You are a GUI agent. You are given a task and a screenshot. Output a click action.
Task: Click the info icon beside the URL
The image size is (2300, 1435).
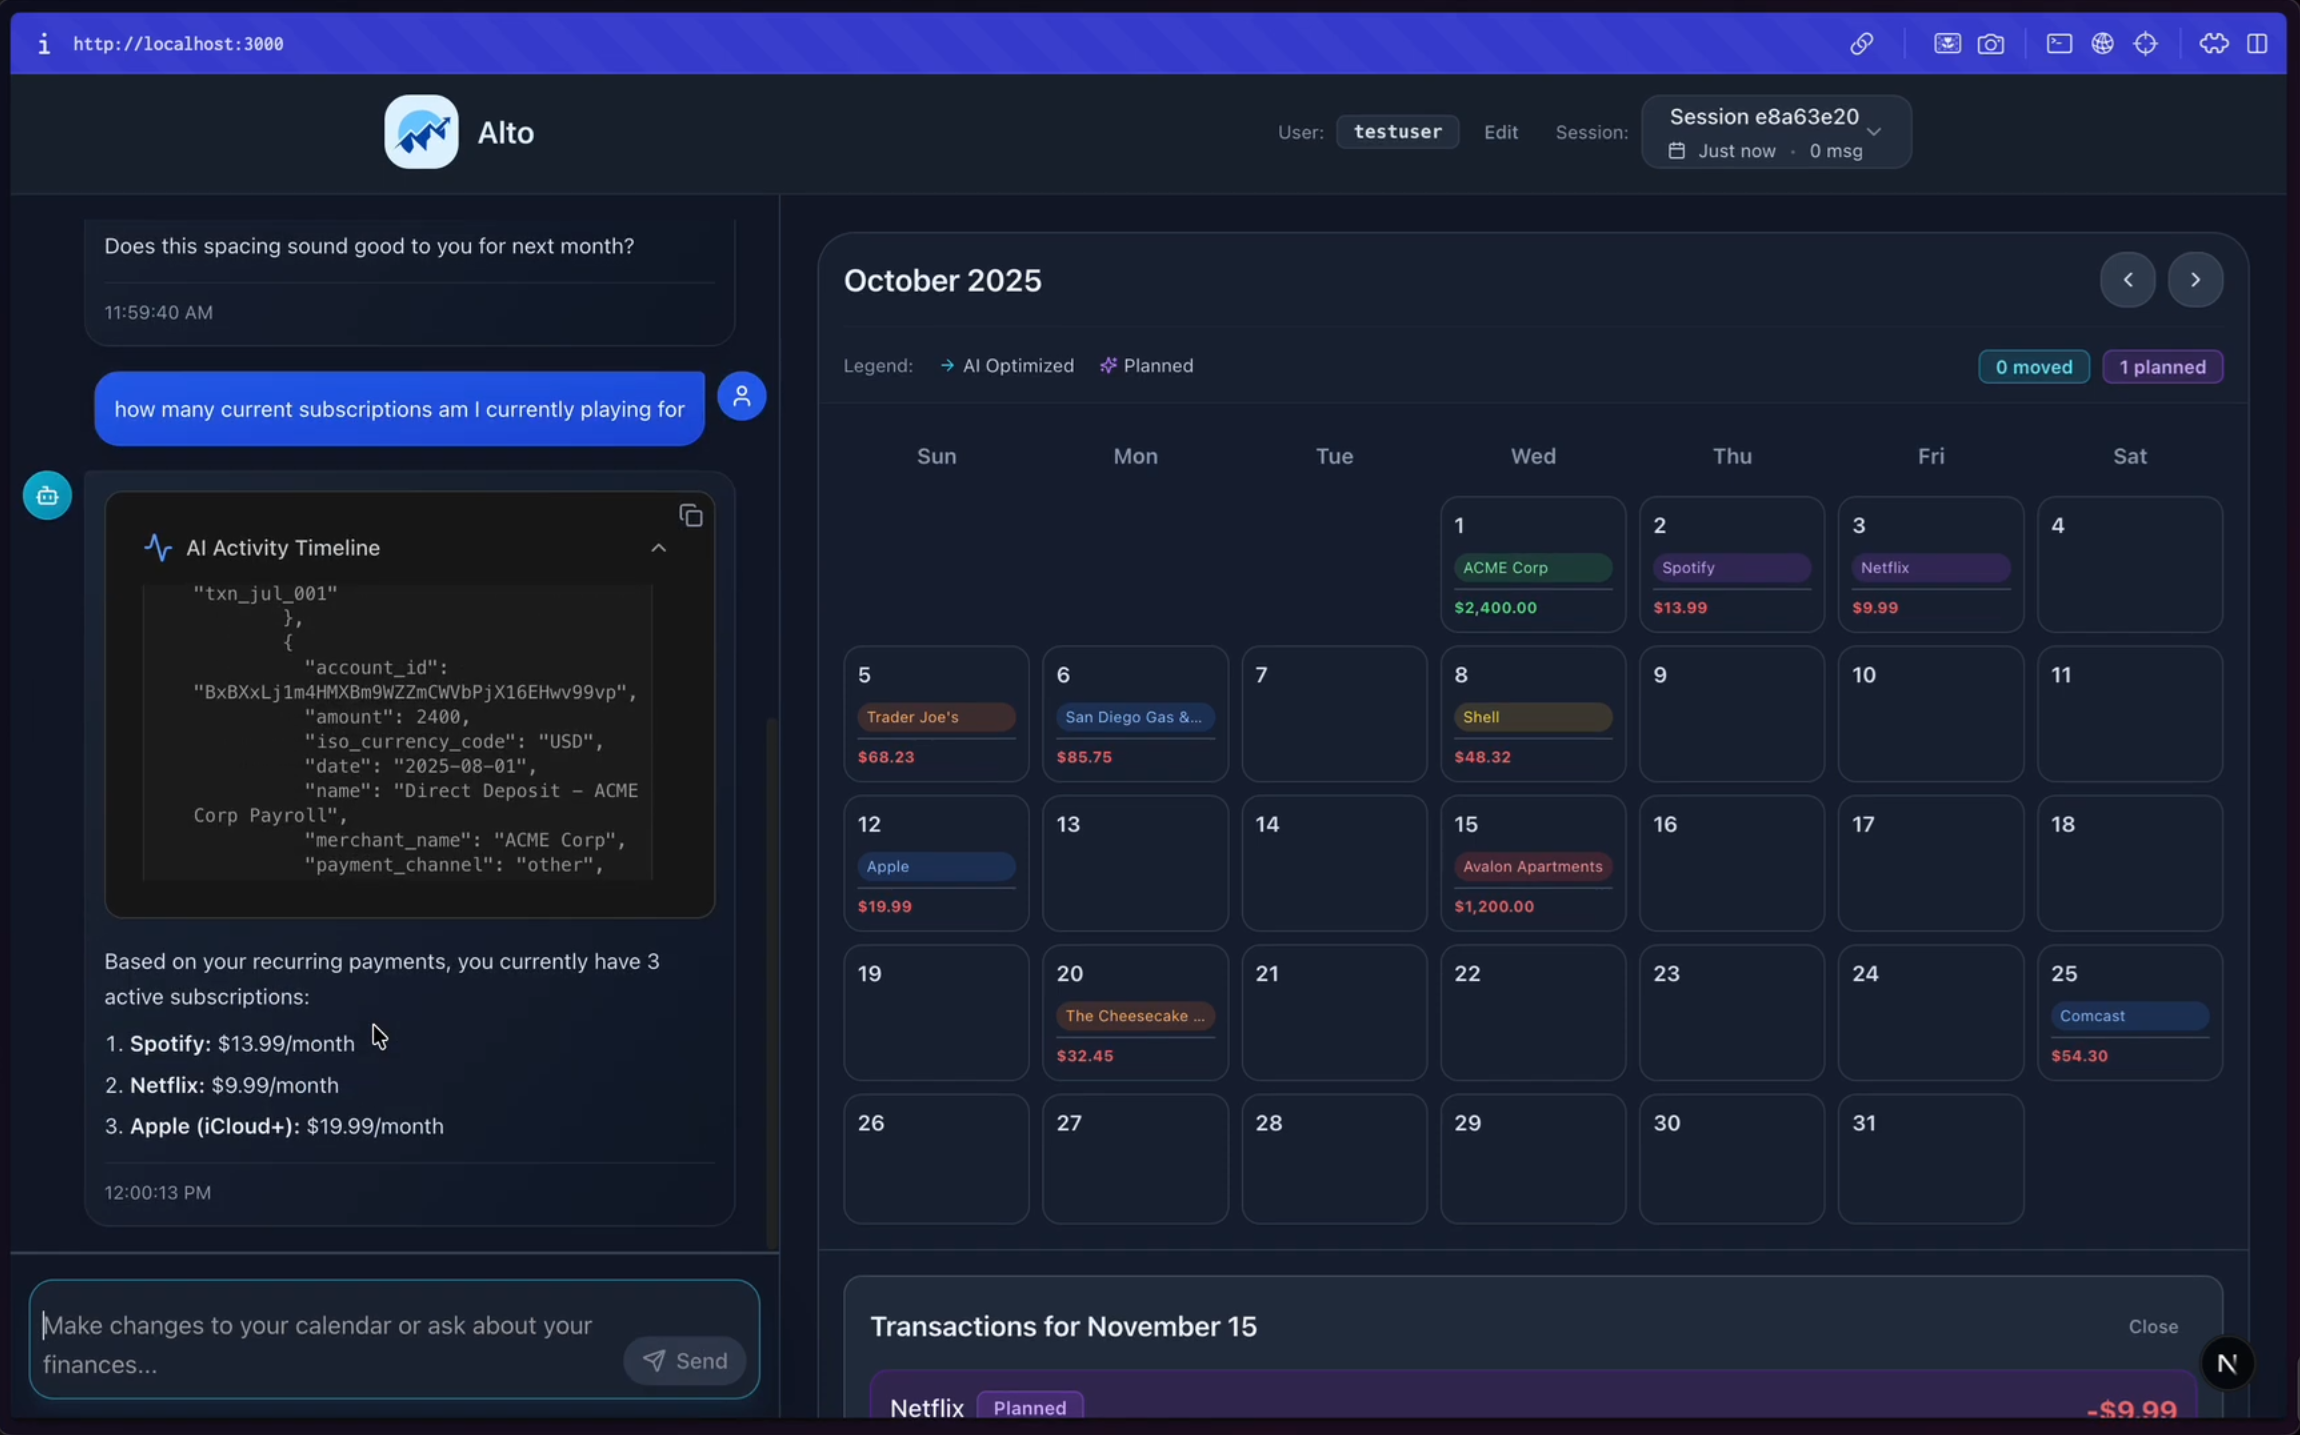tap(43, 44)
